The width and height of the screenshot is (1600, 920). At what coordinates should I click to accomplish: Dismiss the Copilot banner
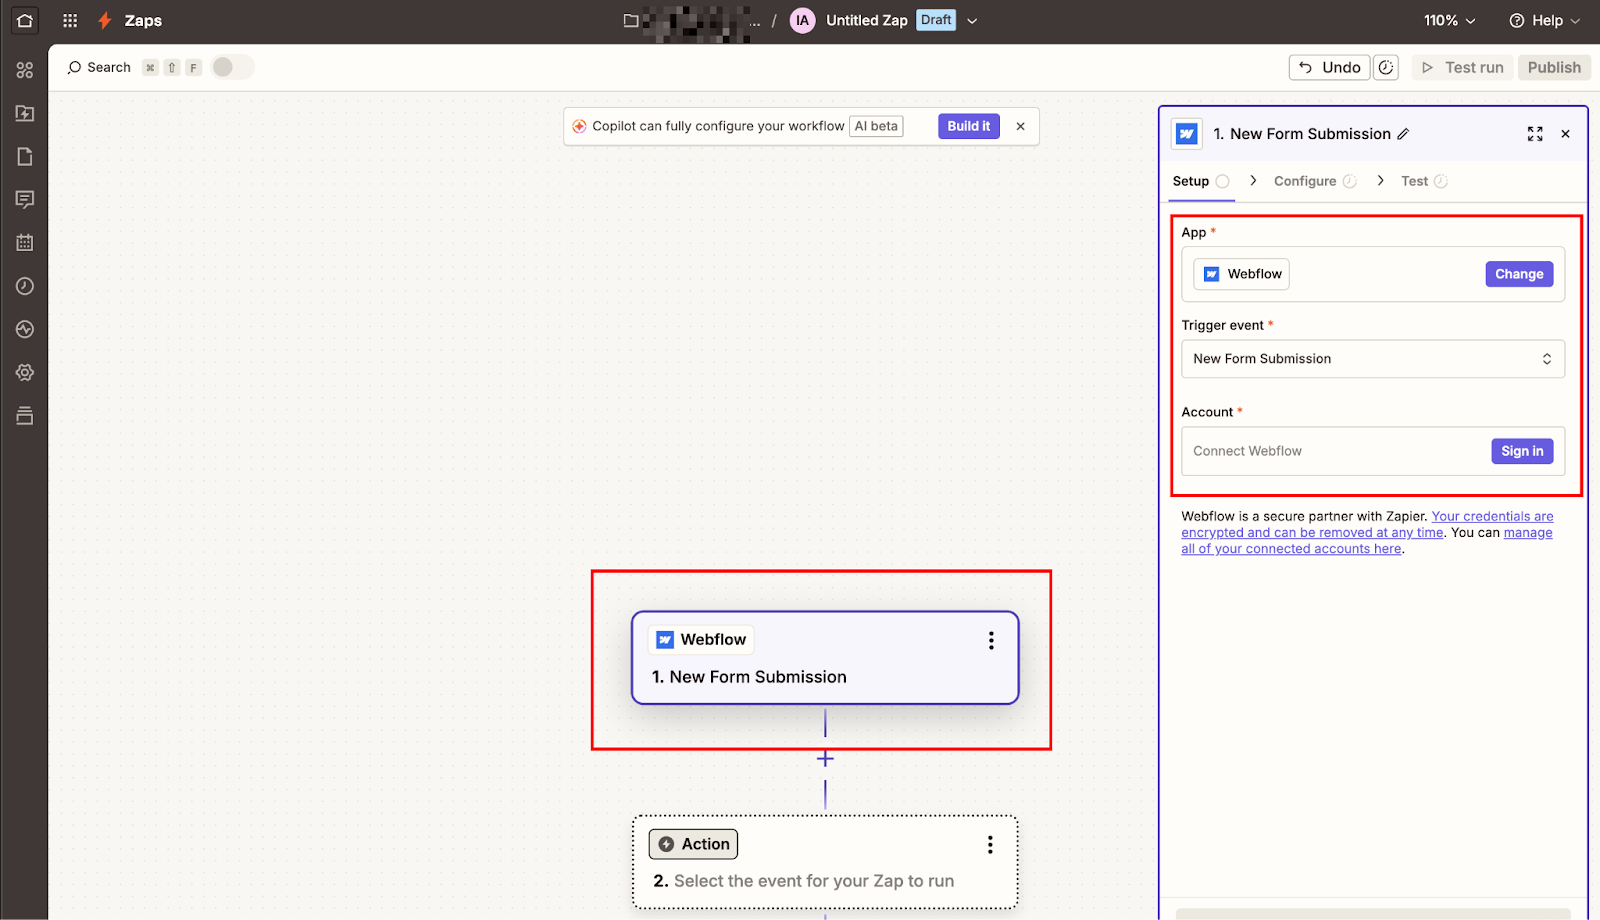pyautogui.click(x=1020, y=126)
